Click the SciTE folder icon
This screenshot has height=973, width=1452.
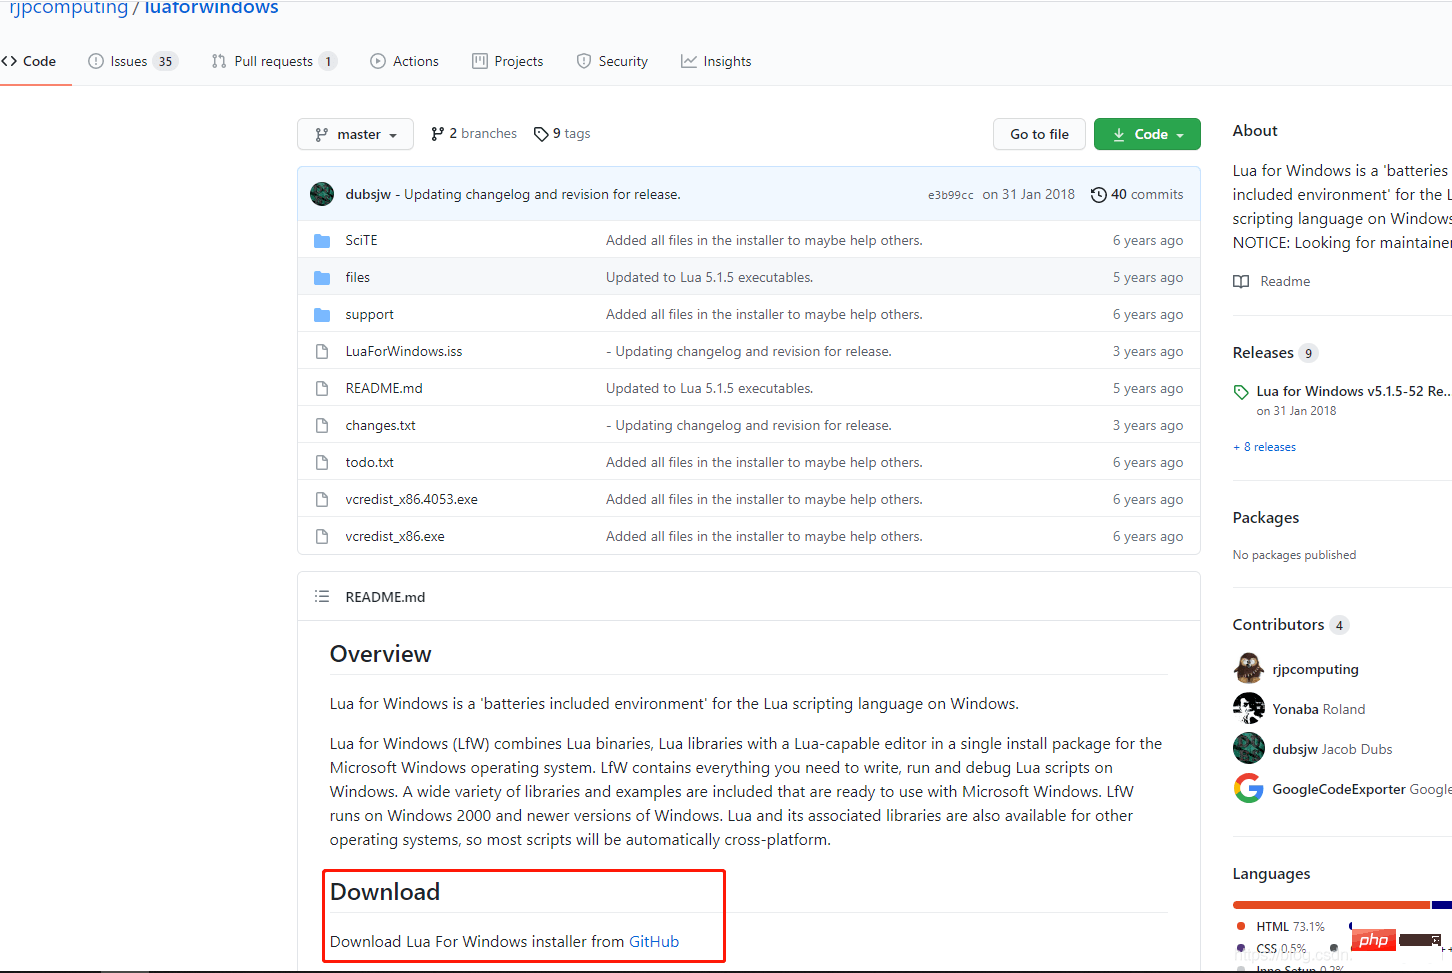tap(322, 241)
